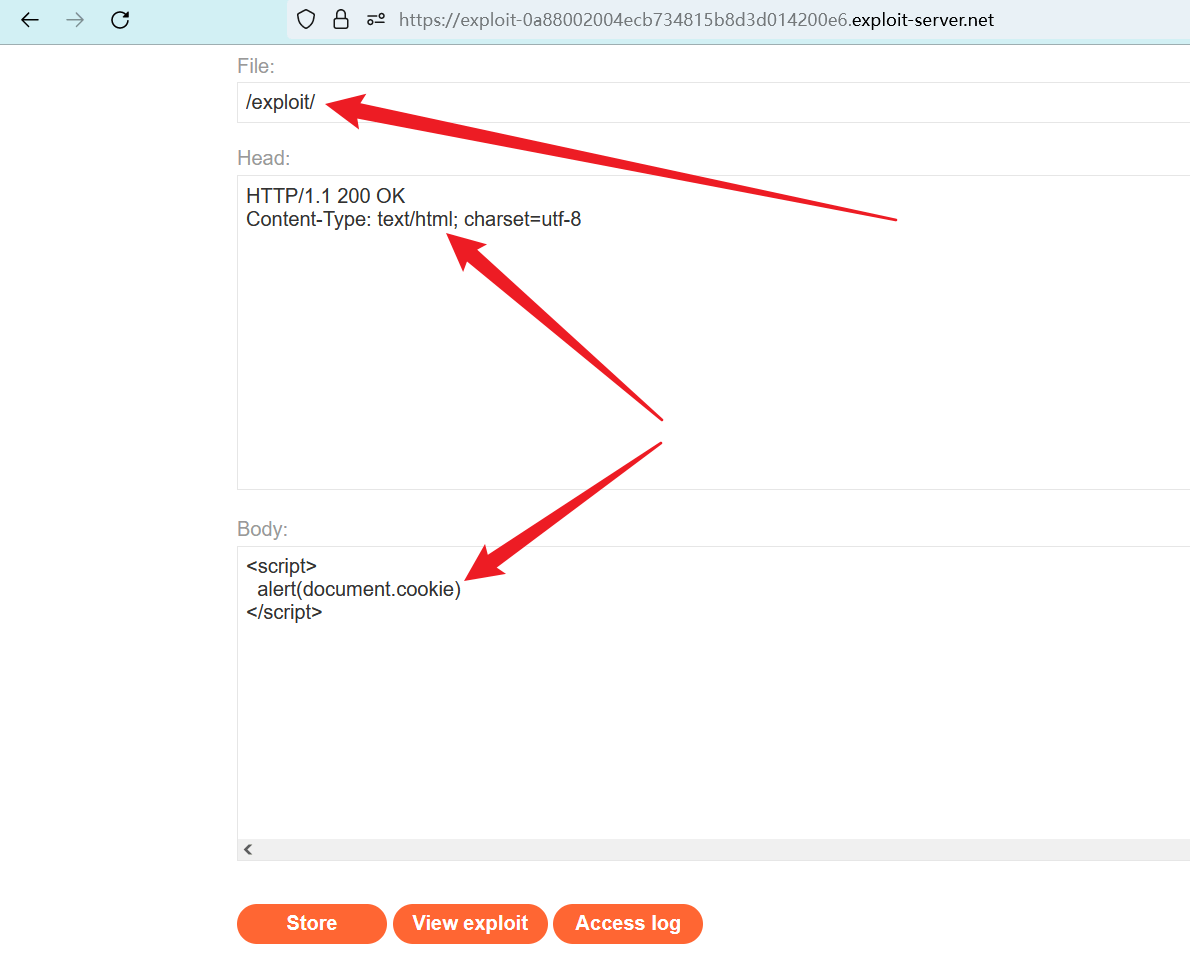The height and width of the screenshot is (958, 1190).
Task: Reload the page with the refresh icon
Action: [120, 20]
